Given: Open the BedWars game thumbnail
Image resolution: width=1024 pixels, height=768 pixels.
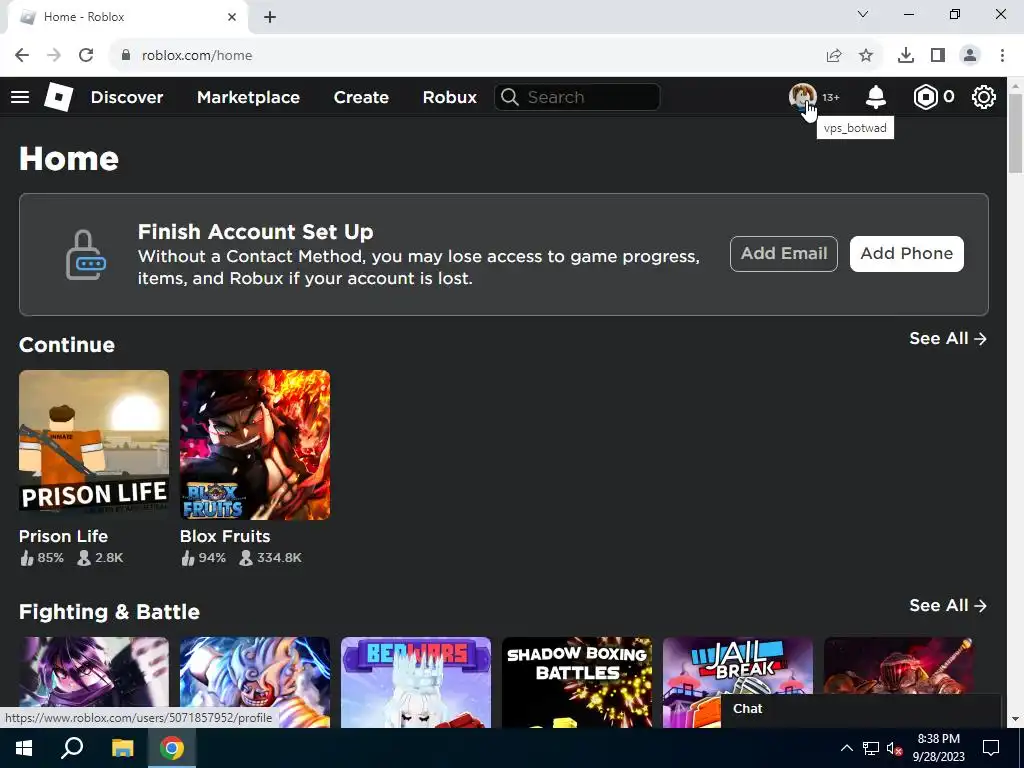Looking at the screenshot, I should click(416, 682).
